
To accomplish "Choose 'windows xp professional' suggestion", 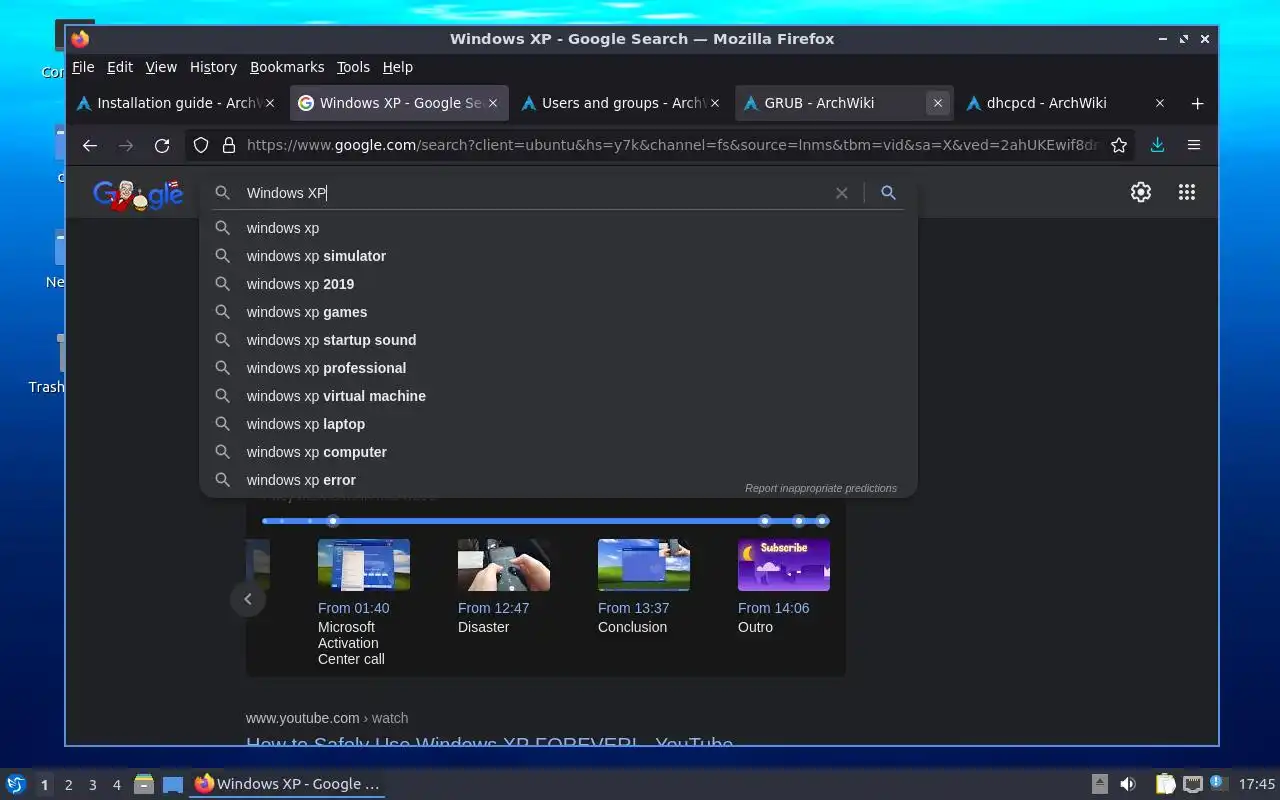I will click(x=558, y=368).
